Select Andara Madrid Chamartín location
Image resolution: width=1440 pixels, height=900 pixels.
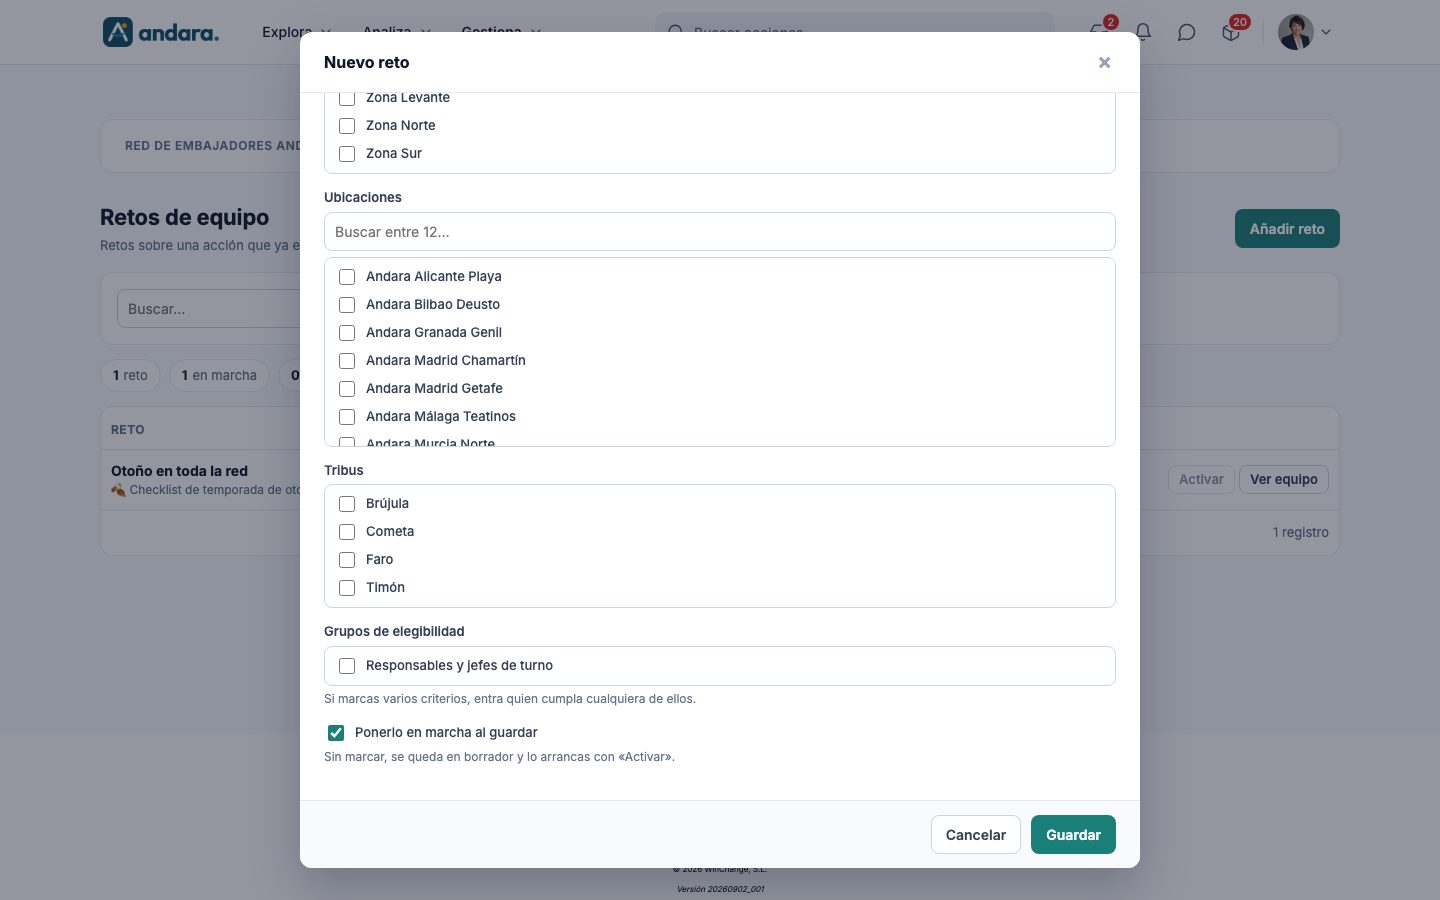tap(347, 361)
